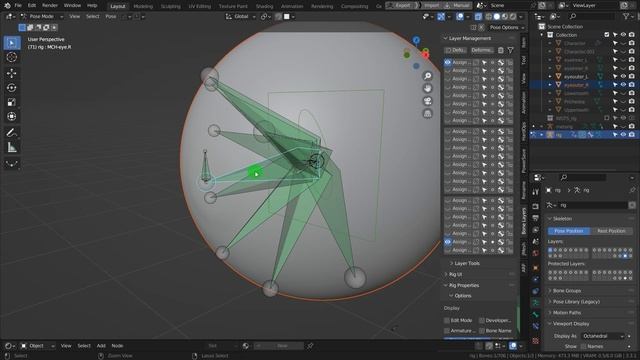Screen dimensions: 640x360
Task: Open the Bone Layers sidebar tab
Action: click(524, 221)
